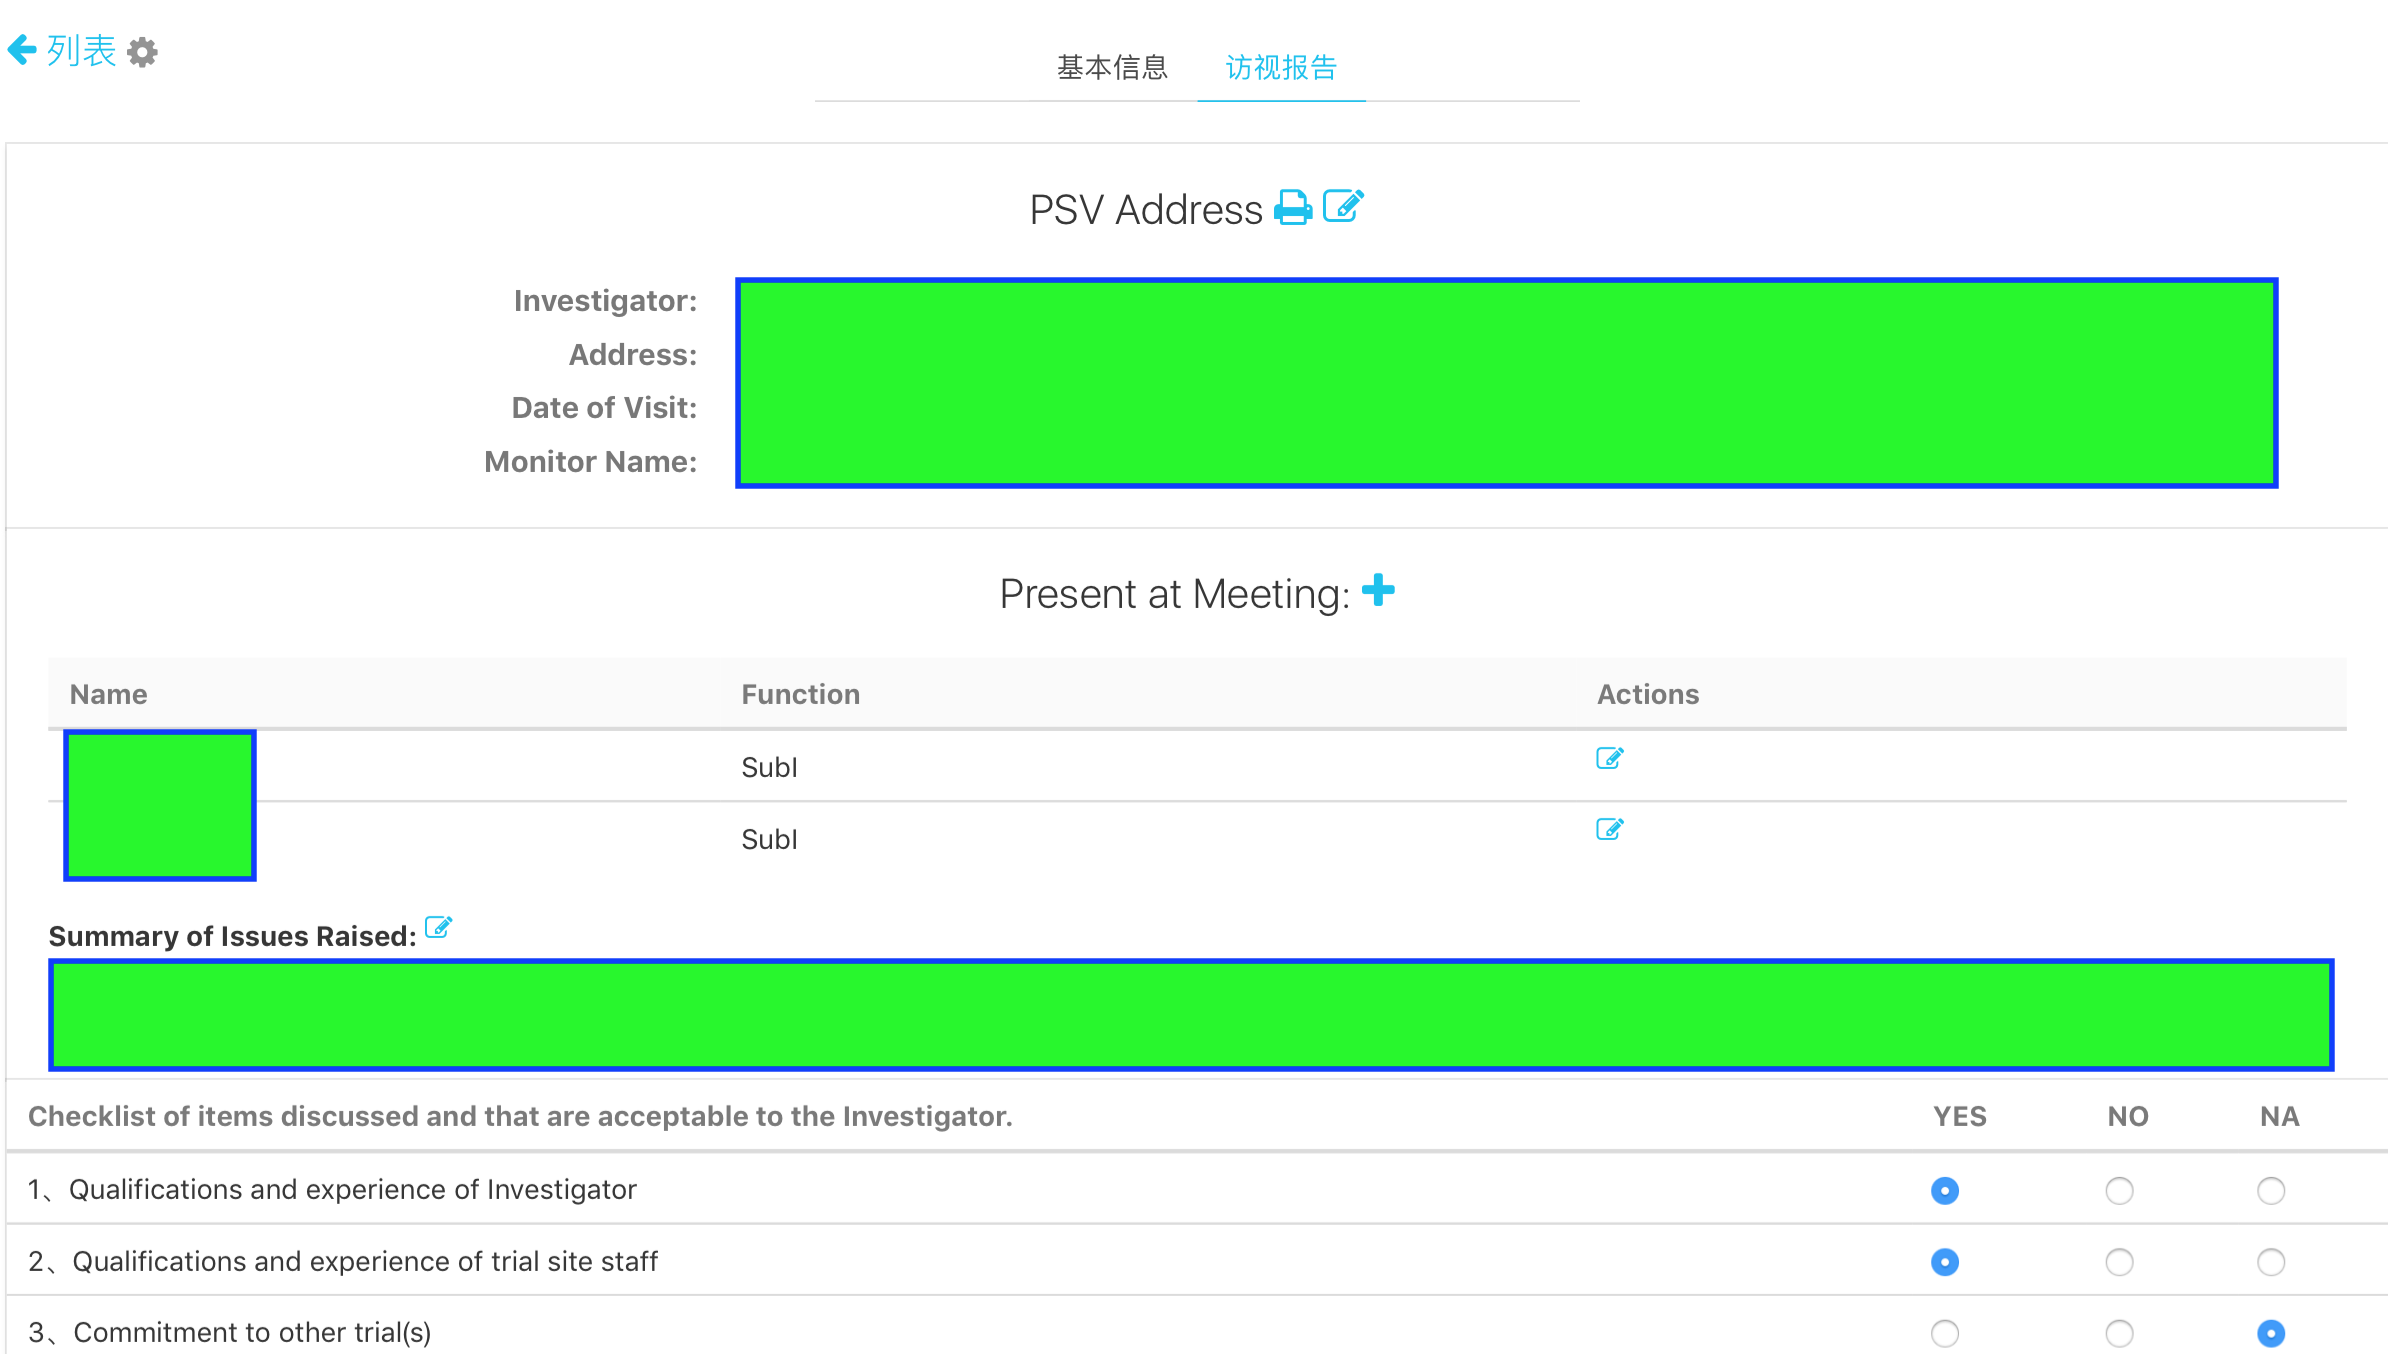Edit the first SubI attendee row
This screenshot has width=2388, height=1354.
pos(1609,758)
